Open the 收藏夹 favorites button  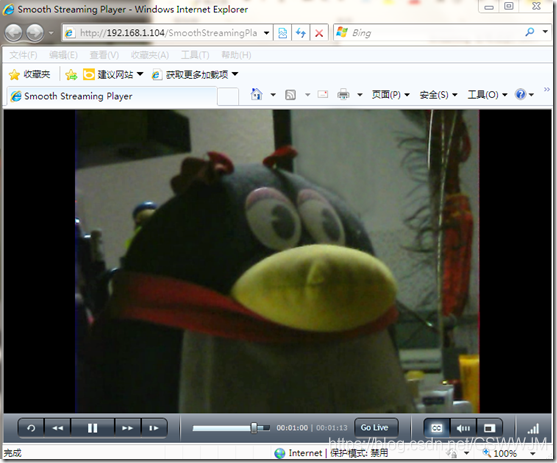(30, 74)
